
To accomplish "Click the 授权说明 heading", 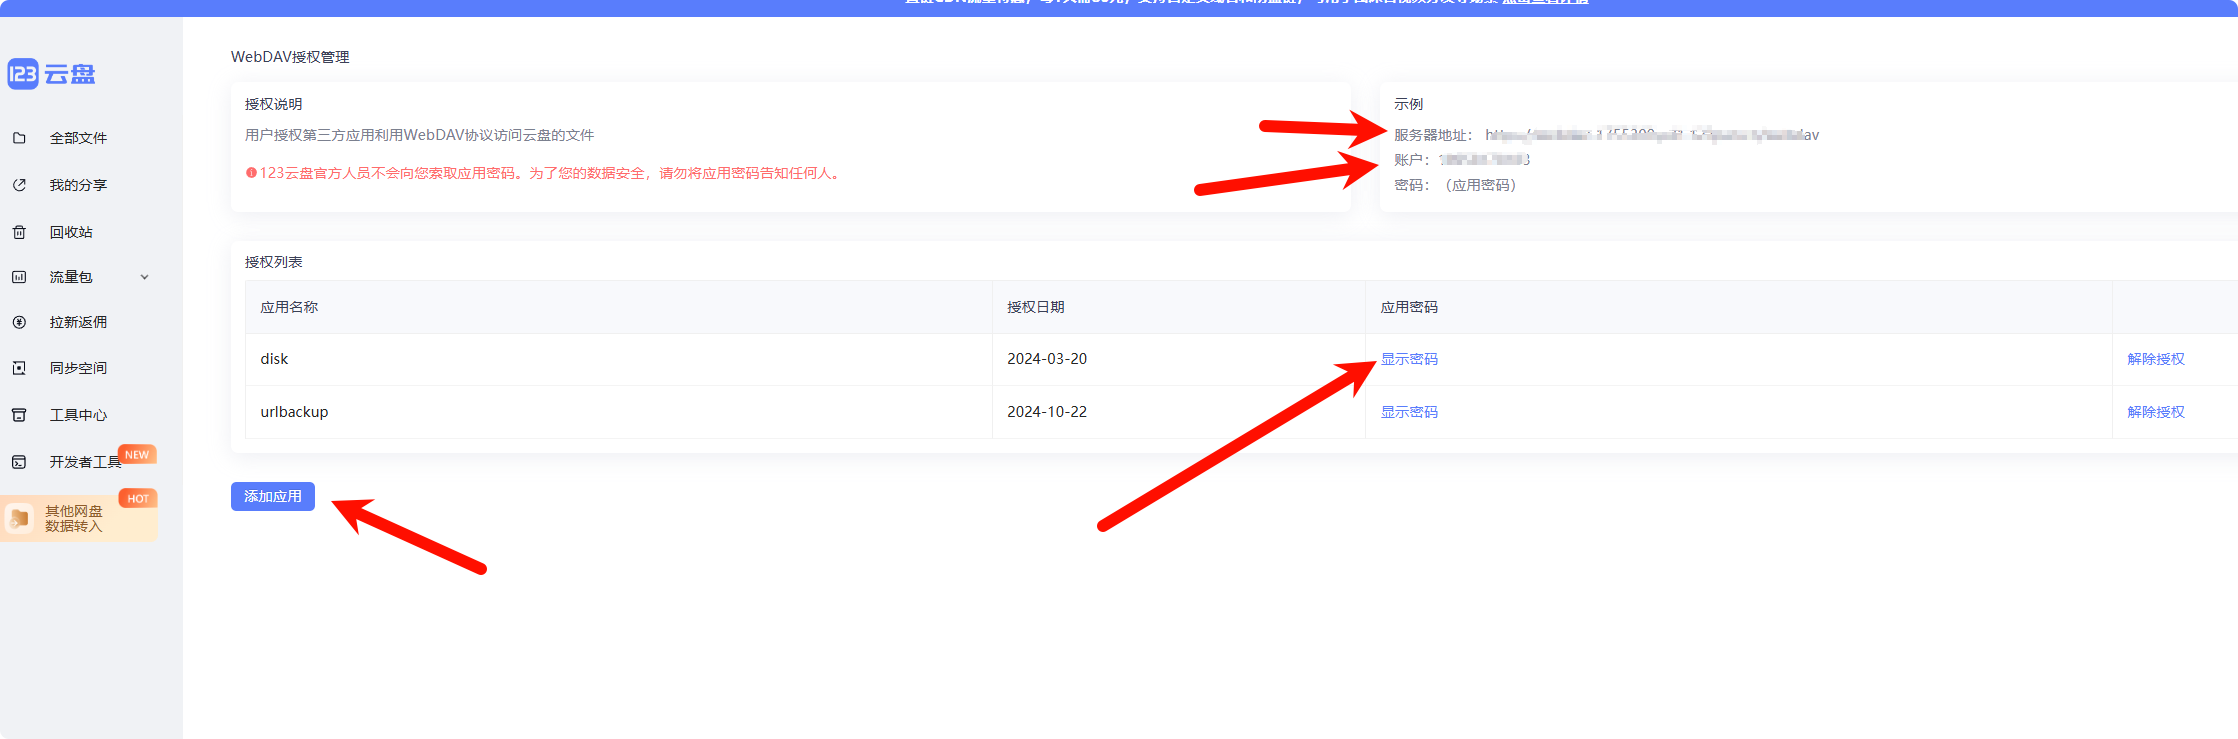I will click(273, 104).
